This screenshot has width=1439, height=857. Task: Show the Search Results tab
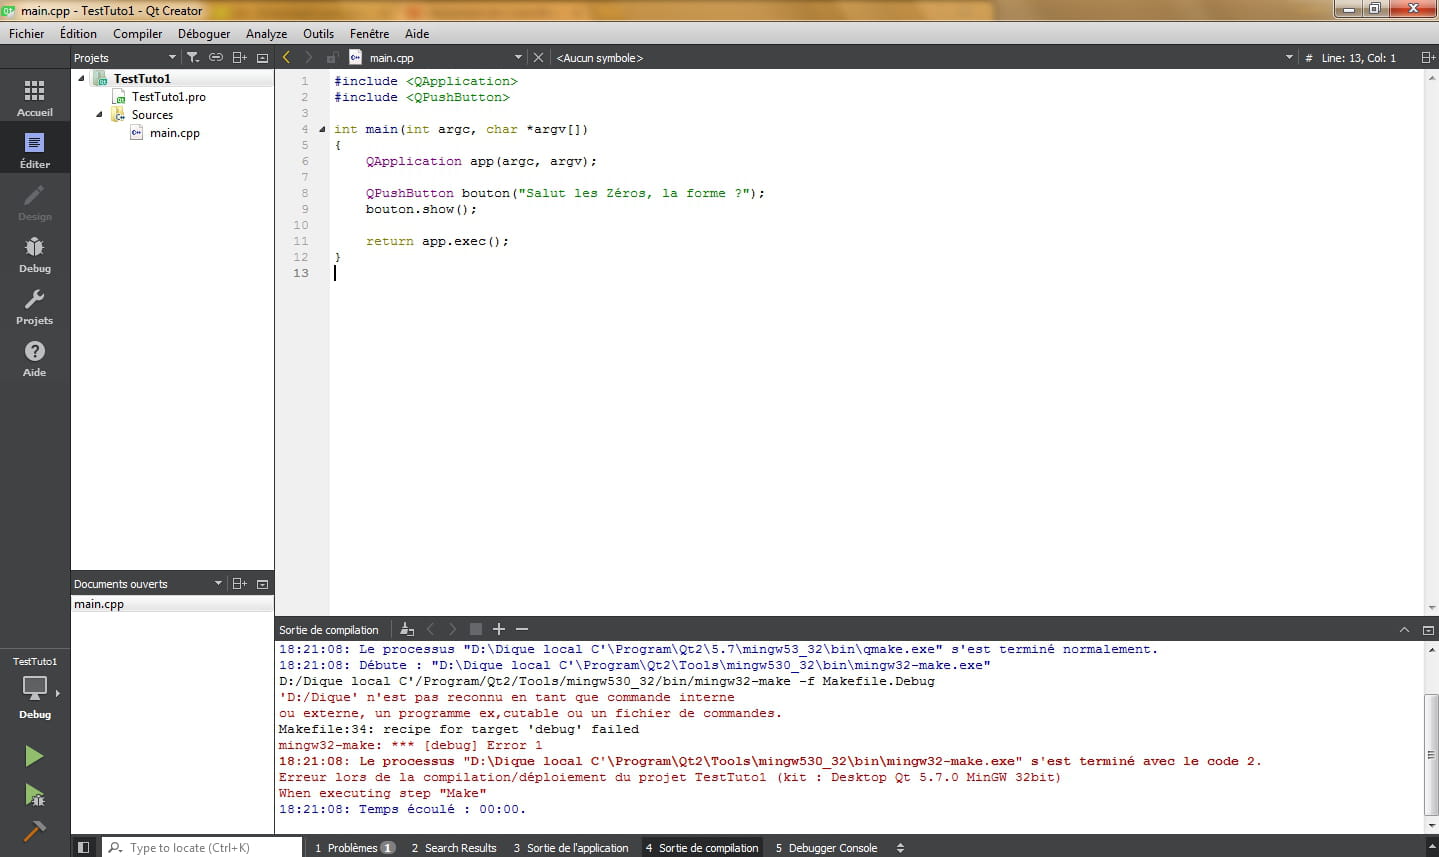[454, 848]
